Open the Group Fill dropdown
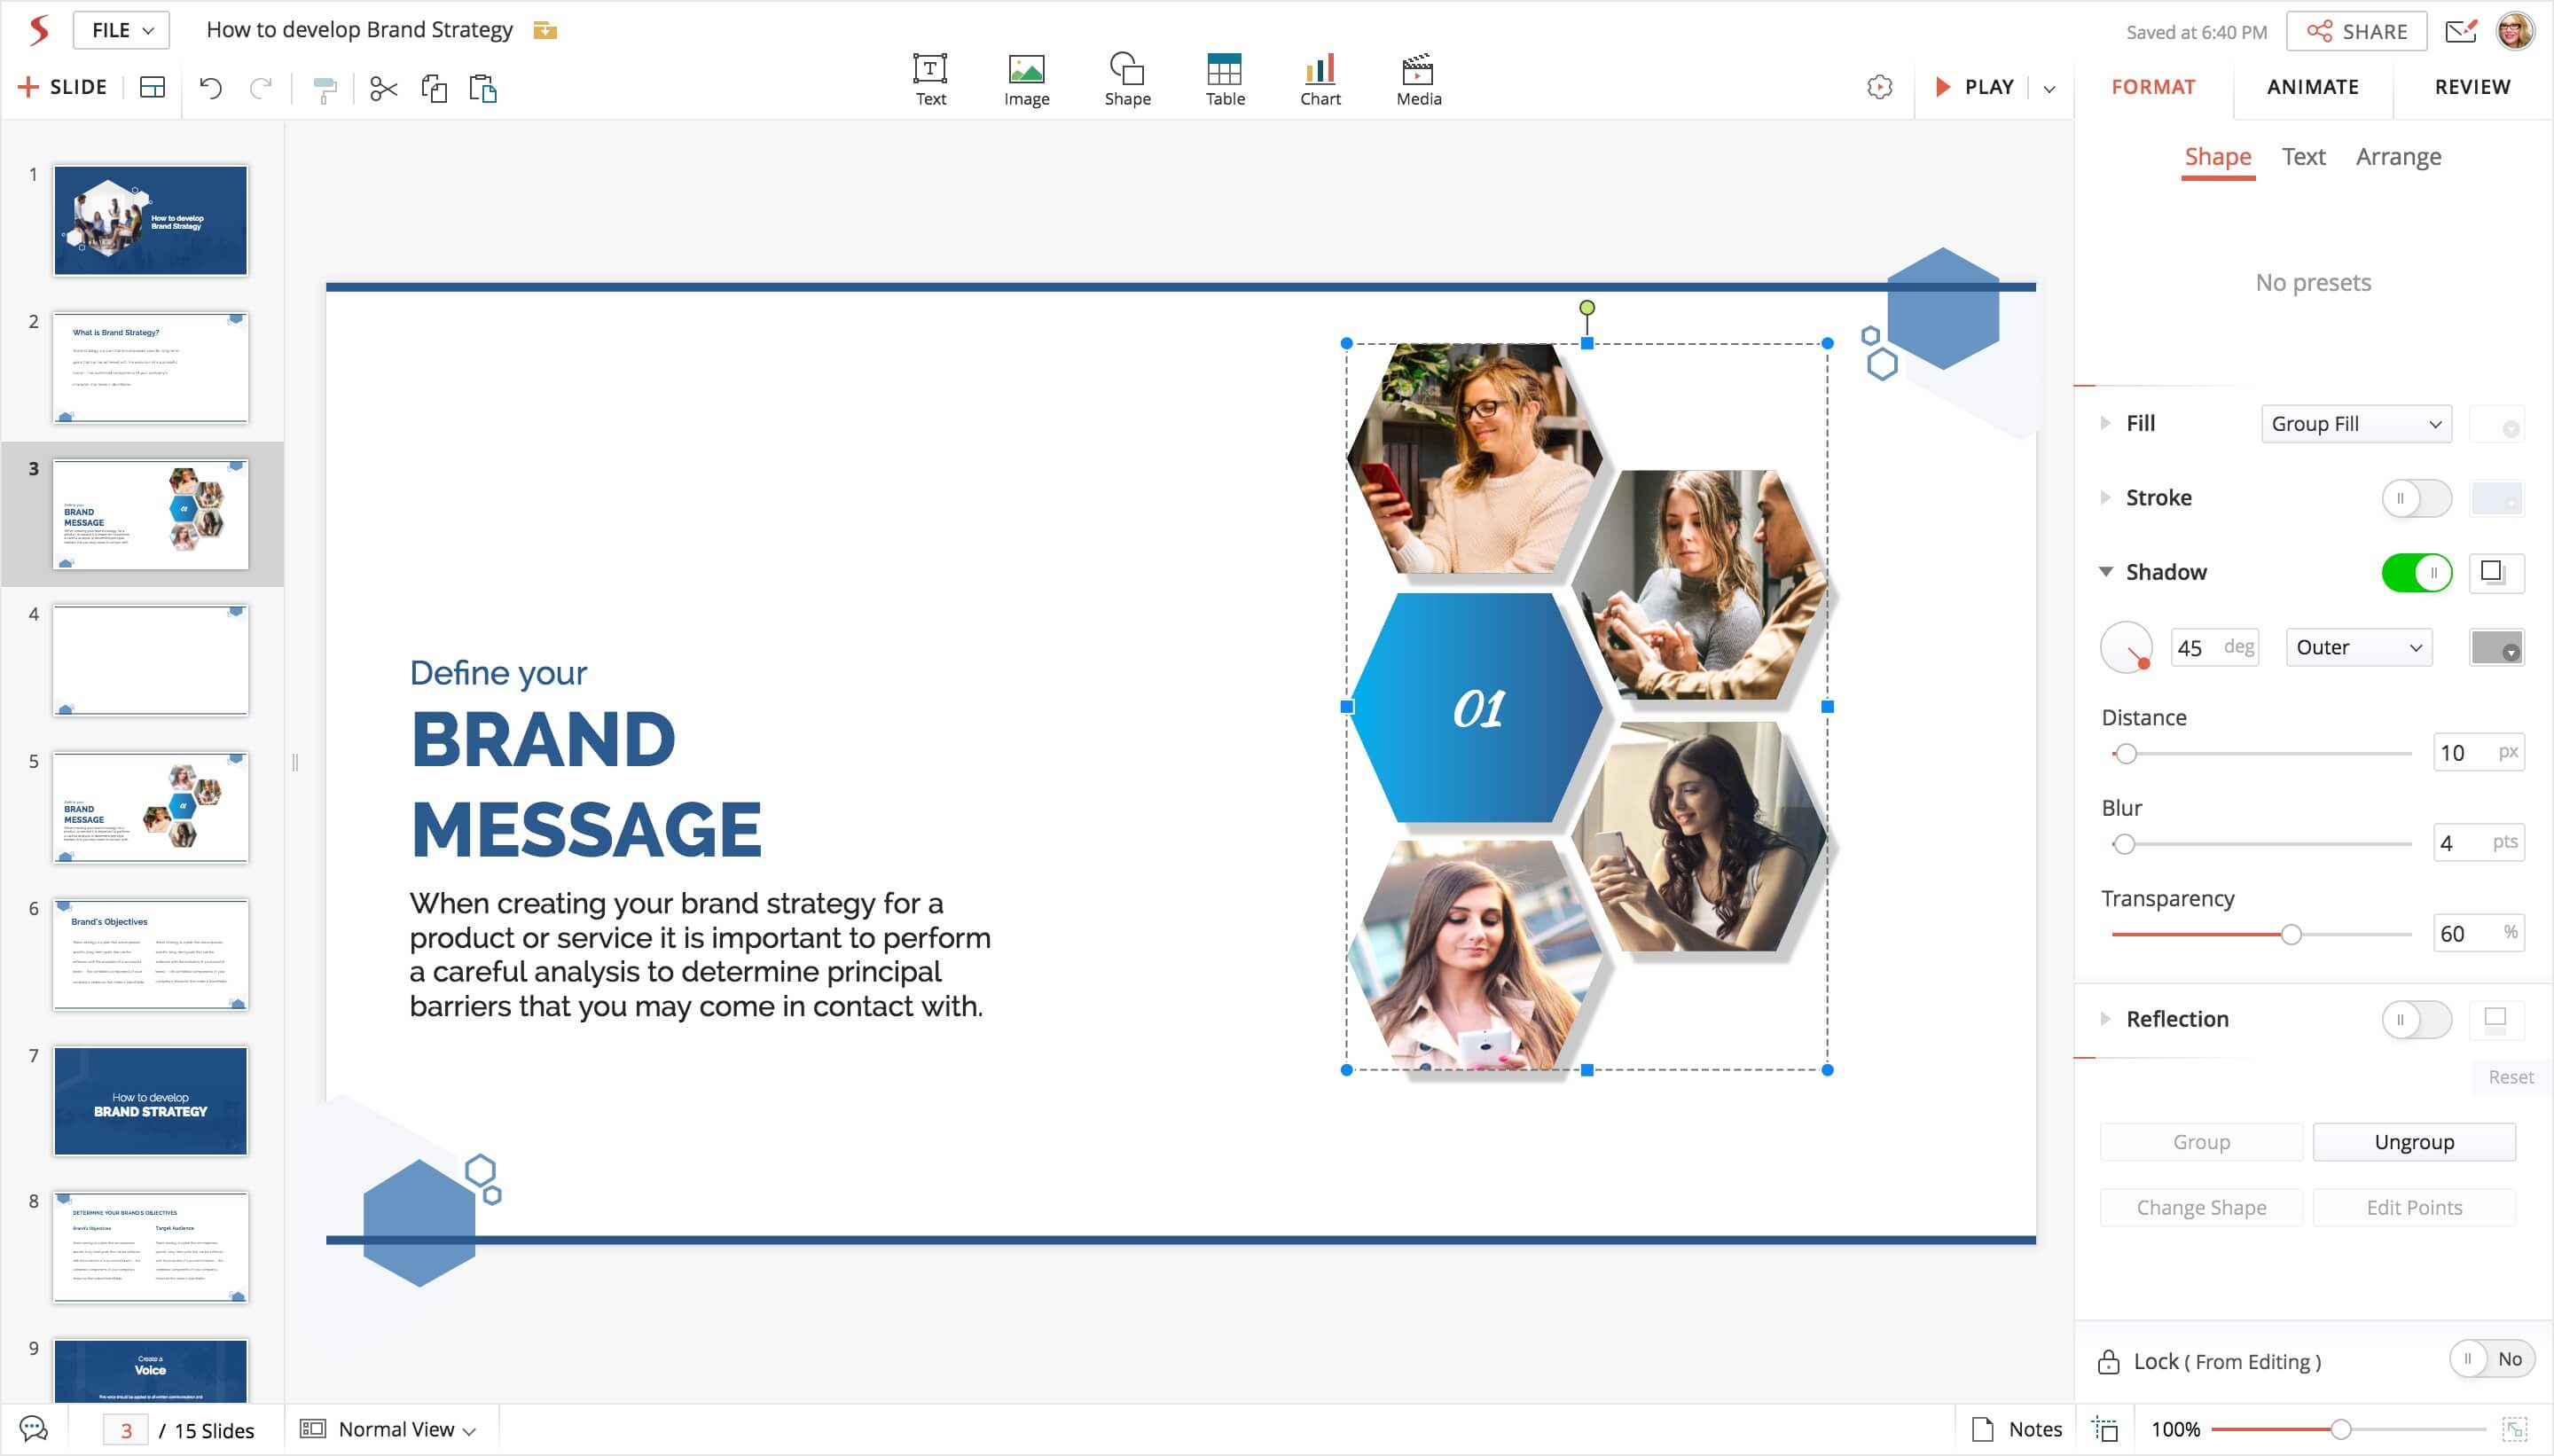This screenshot has width=2554, height=1456. click(x=2355, y=424)
